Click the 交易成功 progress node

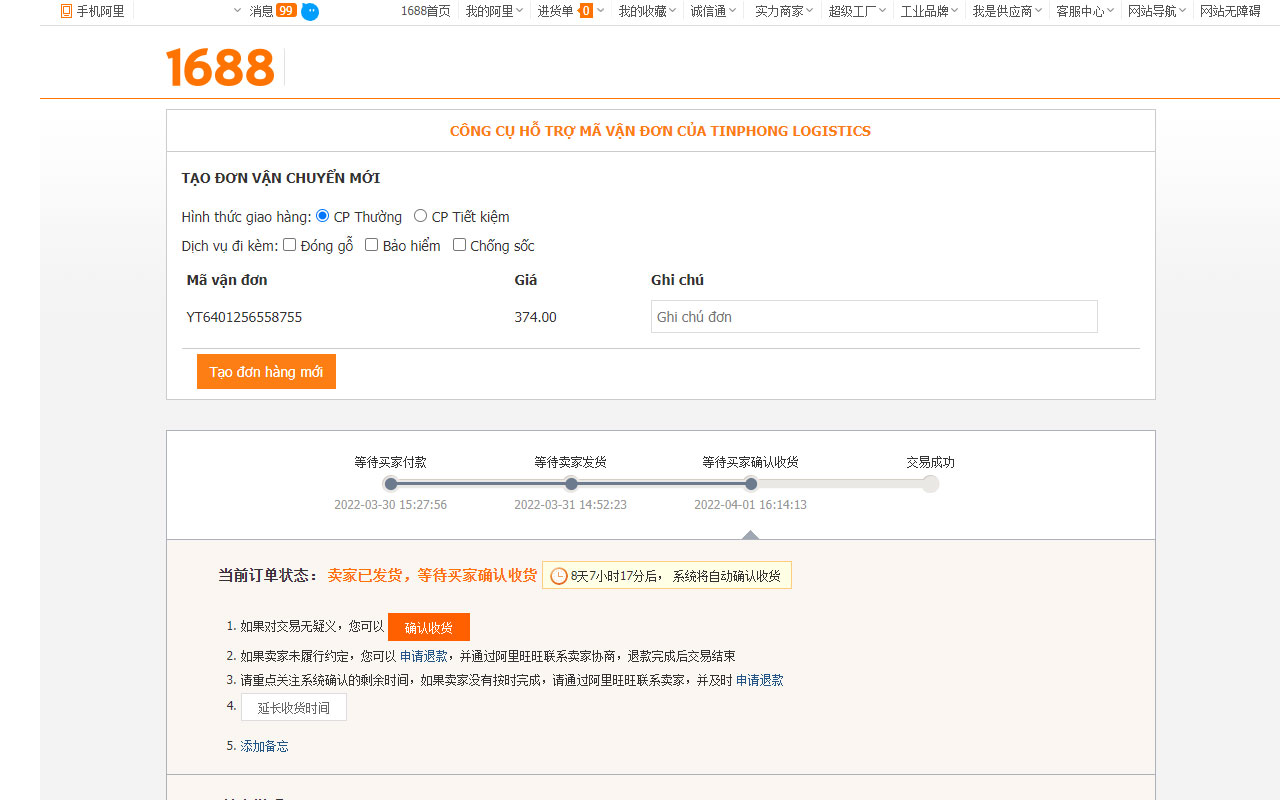point(930,483)
